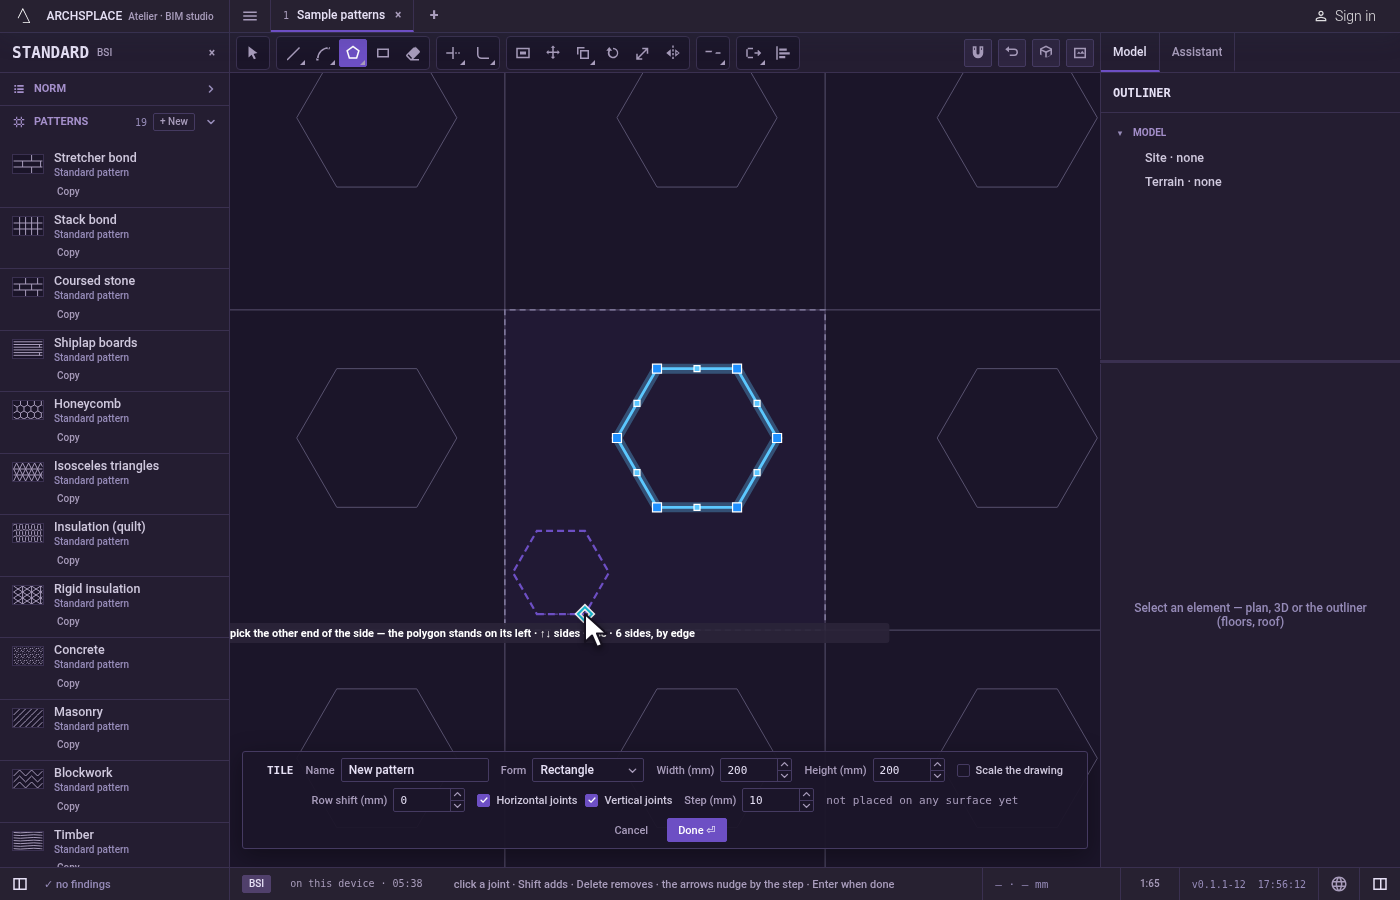The height and width of the screenshot is (900, 1400).
Task: Toggle the magnet snap icon
Action: click(978, 53)
